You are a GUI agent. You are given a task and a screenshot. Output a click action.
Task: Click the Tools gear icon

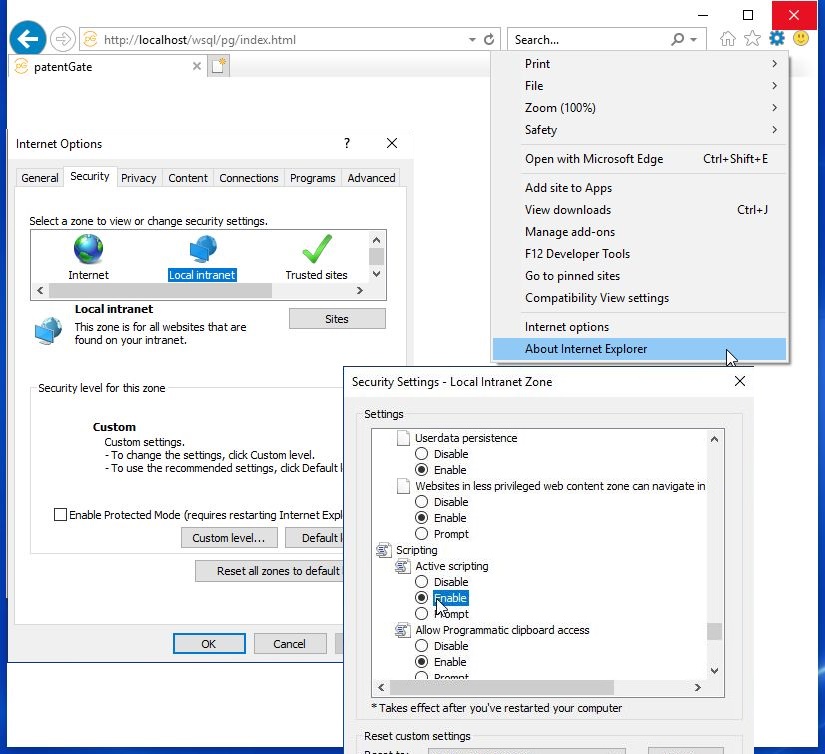[x=777, y=38]
